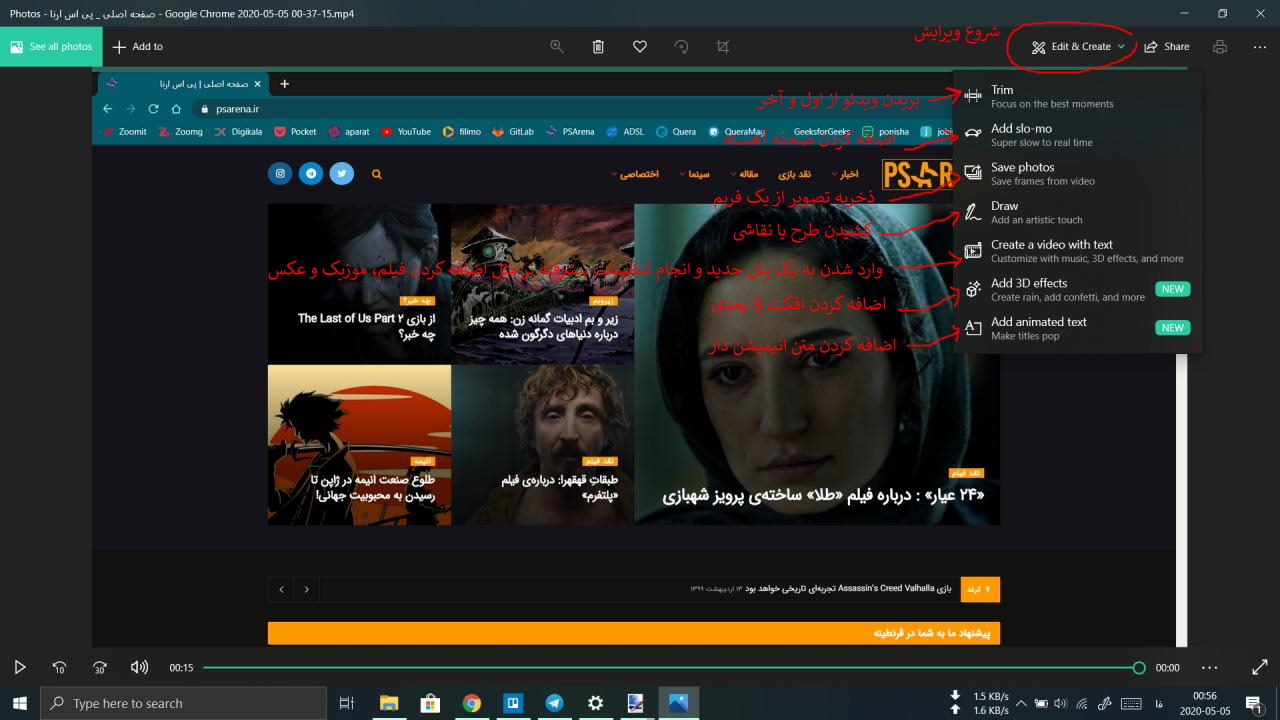
Task: Click the network Wi-Fi tray icon
Action: (1082, 703)
